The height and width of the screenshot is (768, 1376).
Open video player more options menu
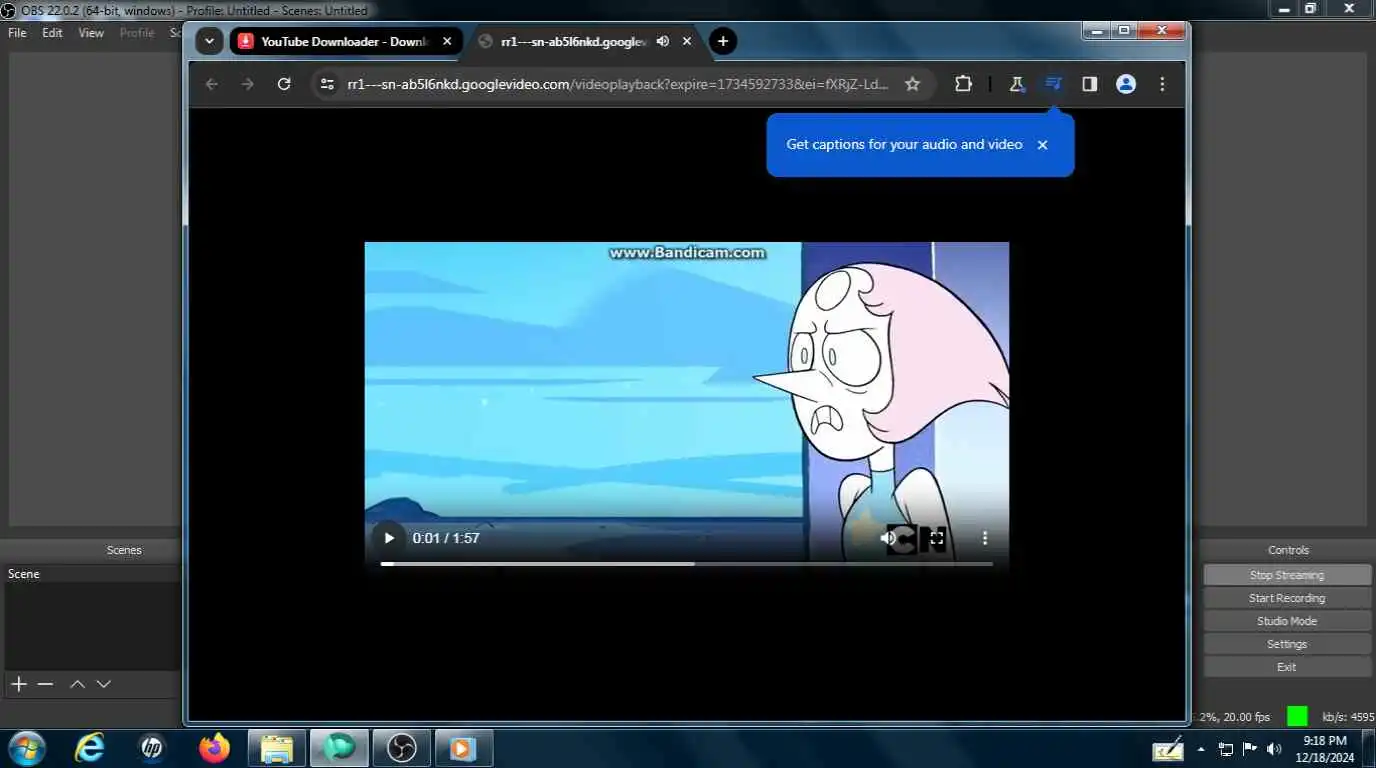tap(985, 538)
